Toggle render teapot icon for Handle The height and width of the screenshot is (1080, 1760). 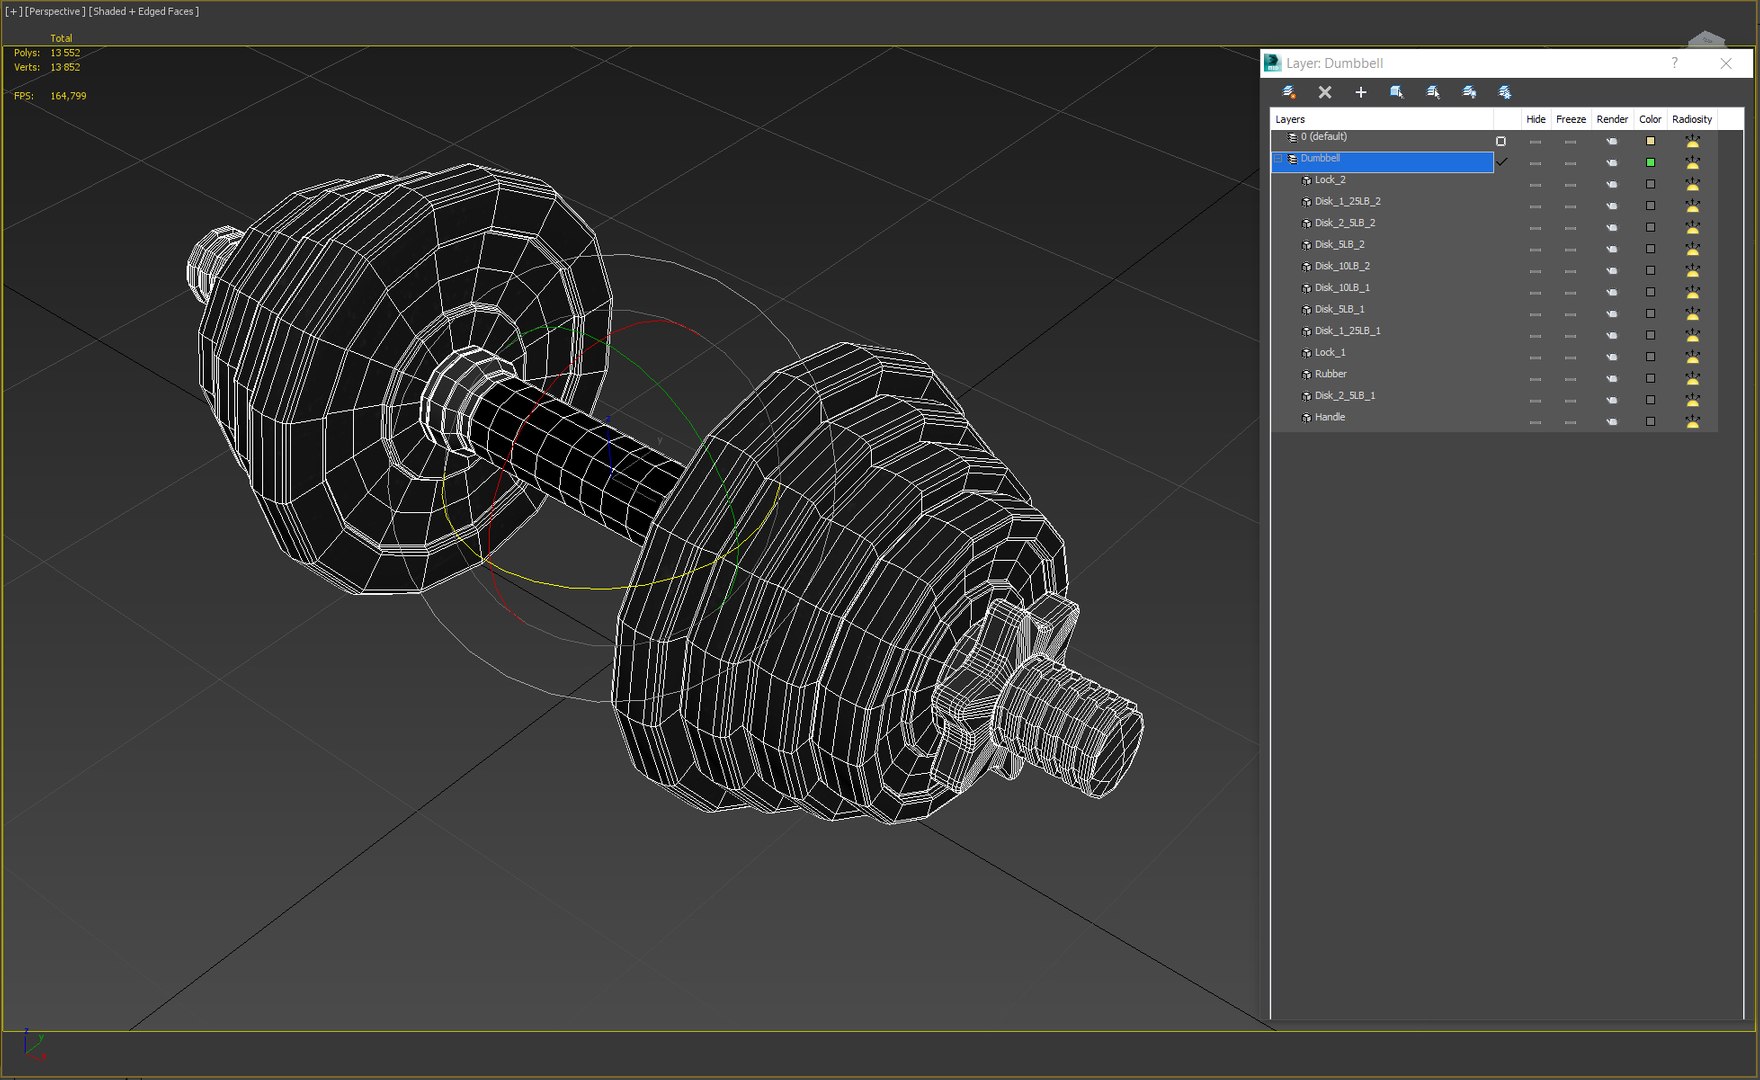click(x=1611, y=422)
